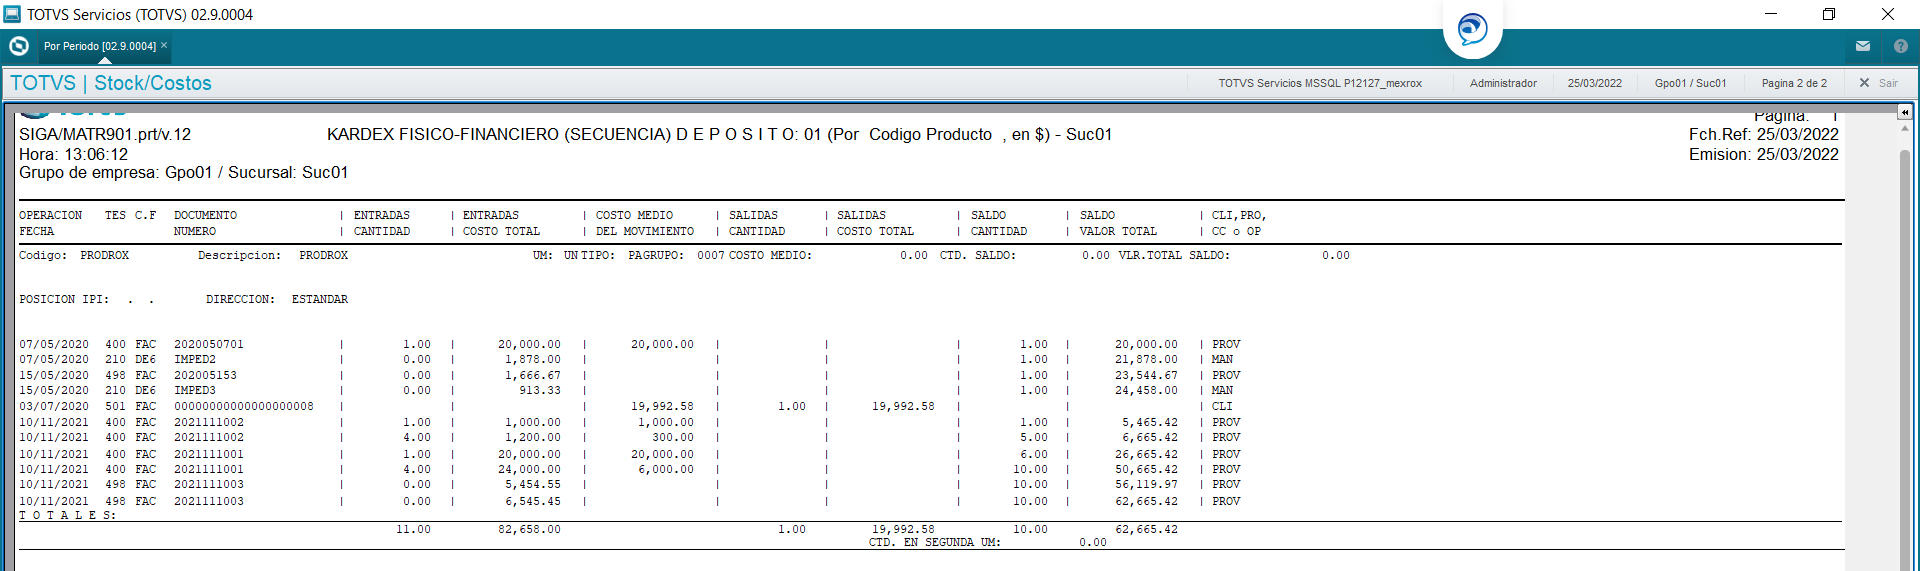This screenshot has width=1920, height=571.
Task: Click saldo valor total 62,665.42 in last row
Action: (x=1146, y=501)
